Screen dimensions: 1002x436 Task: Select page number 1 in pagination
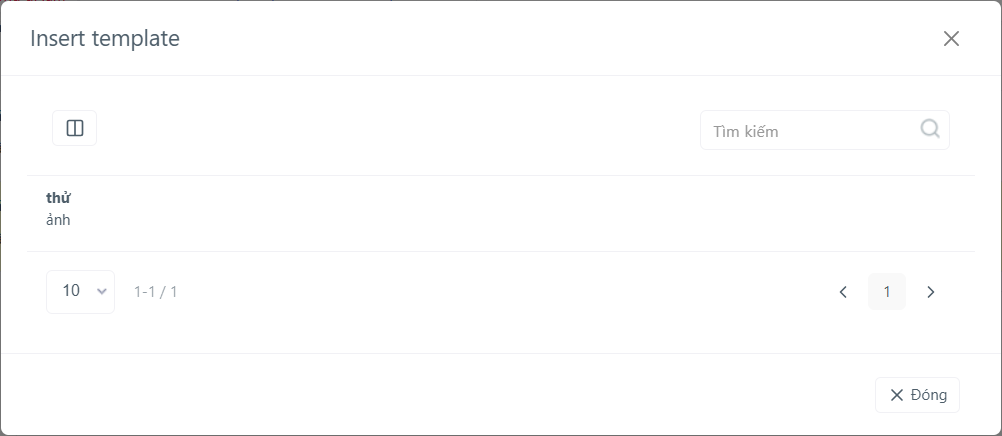886,292
